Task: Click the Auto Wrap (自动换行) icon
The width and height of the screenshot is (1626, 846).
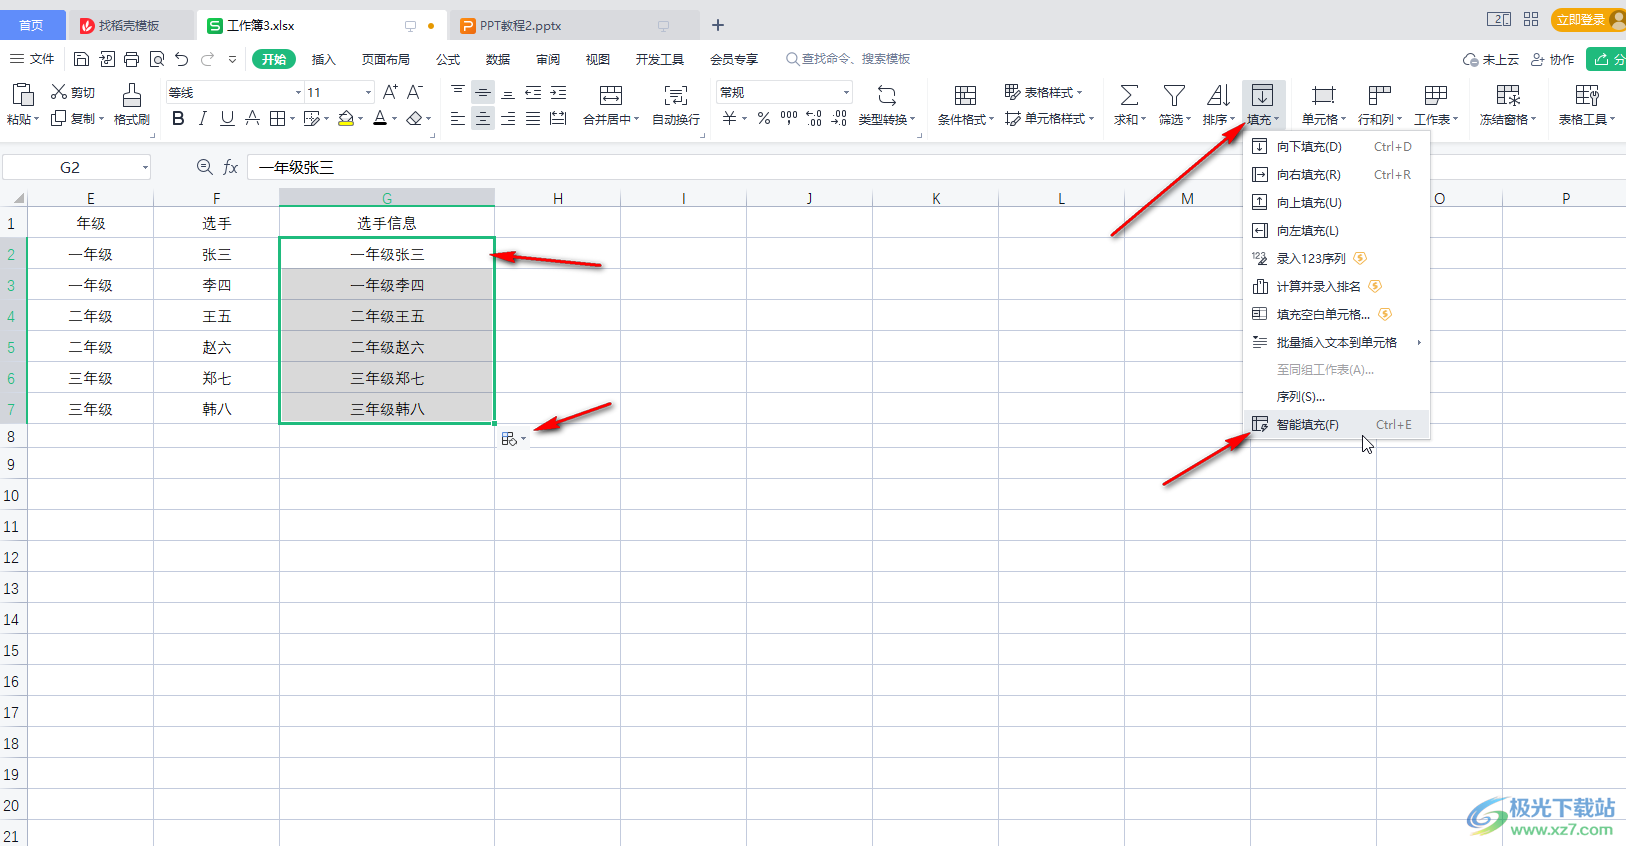Action: click(676, 95)
